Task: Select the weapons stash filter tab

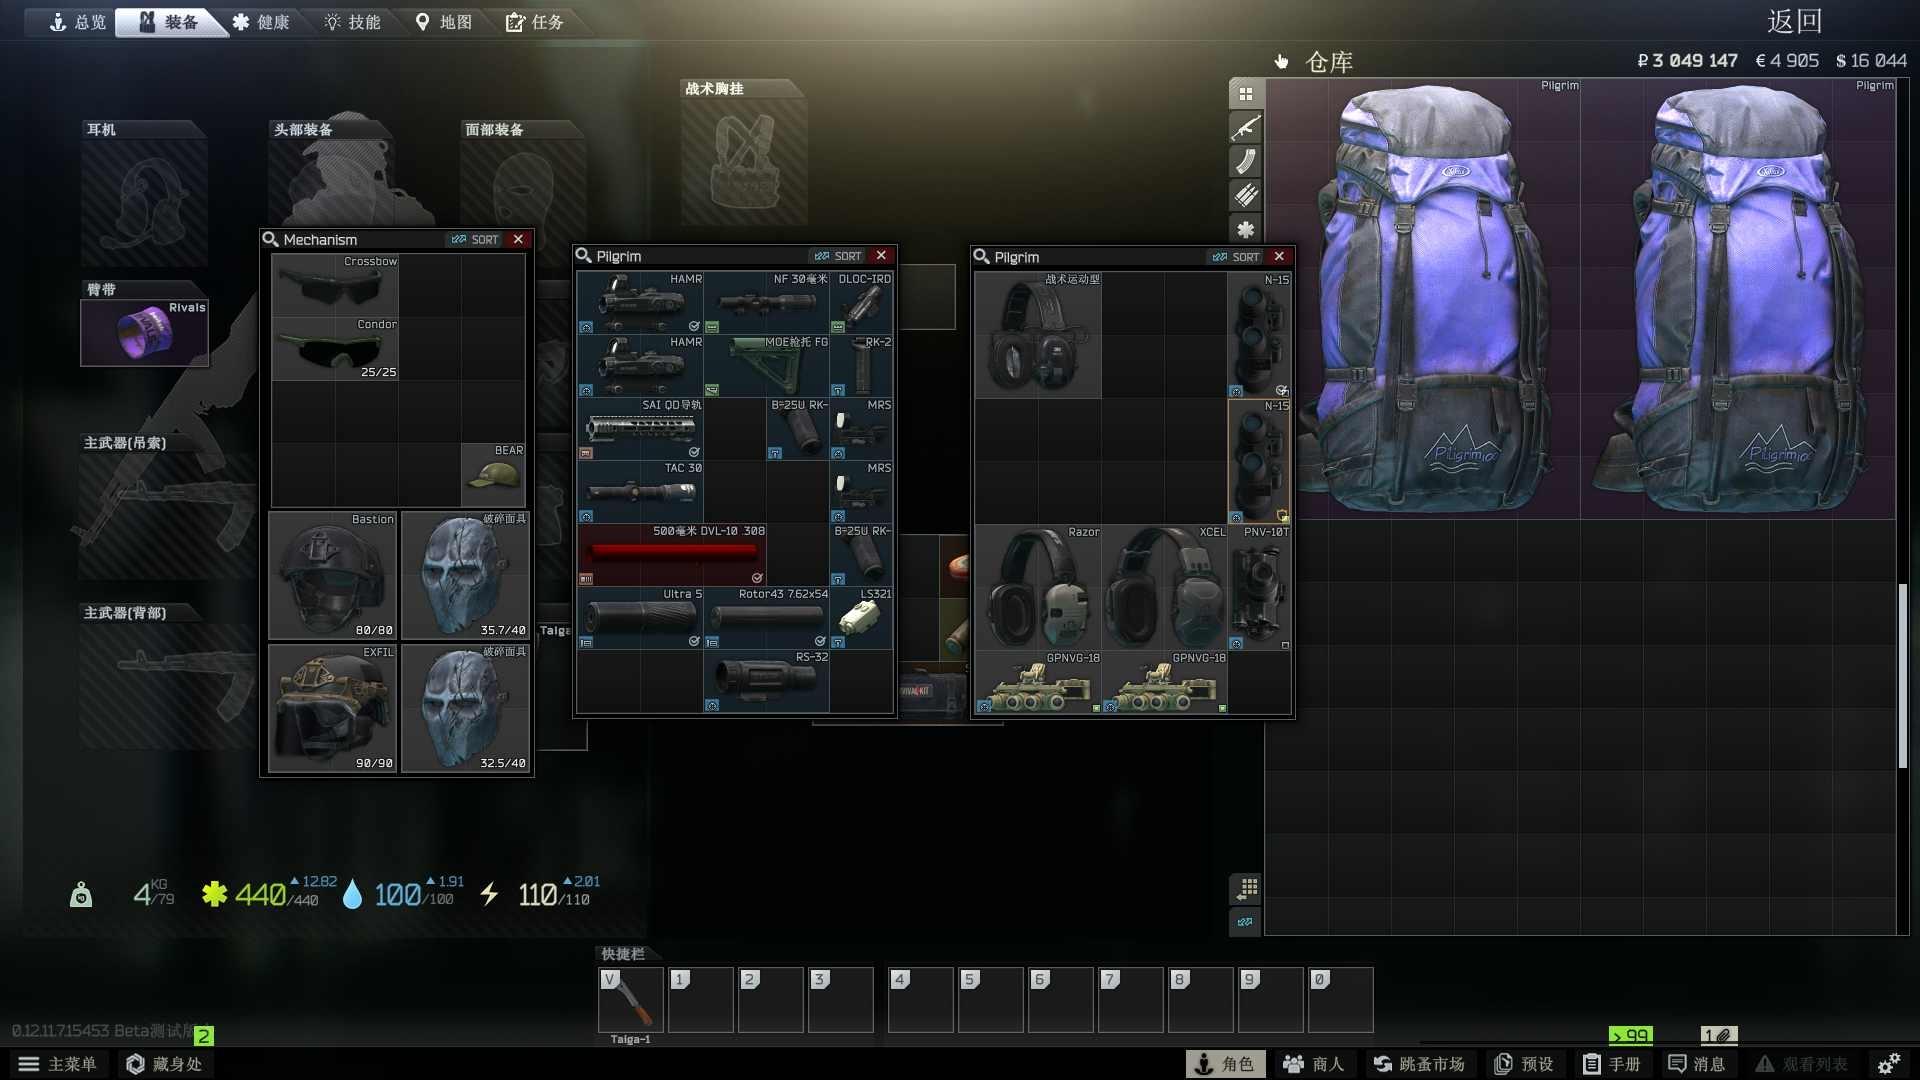Action: [1245, 128]
